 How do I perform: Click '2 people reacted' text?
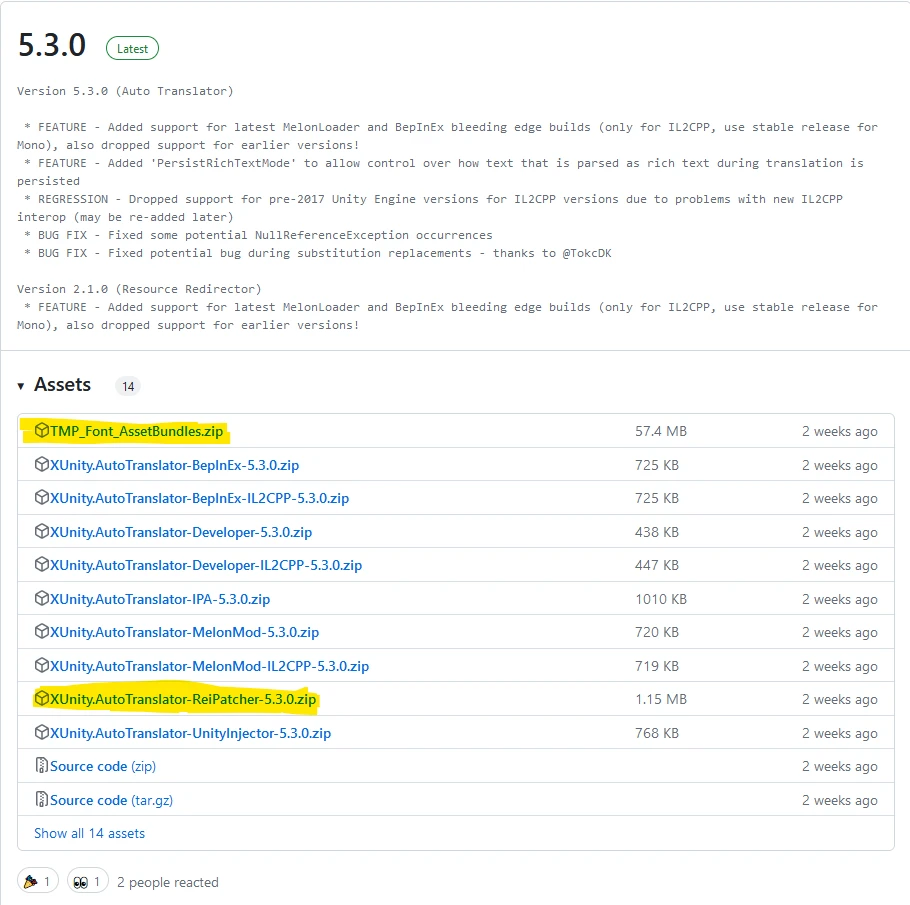(168, 882)
